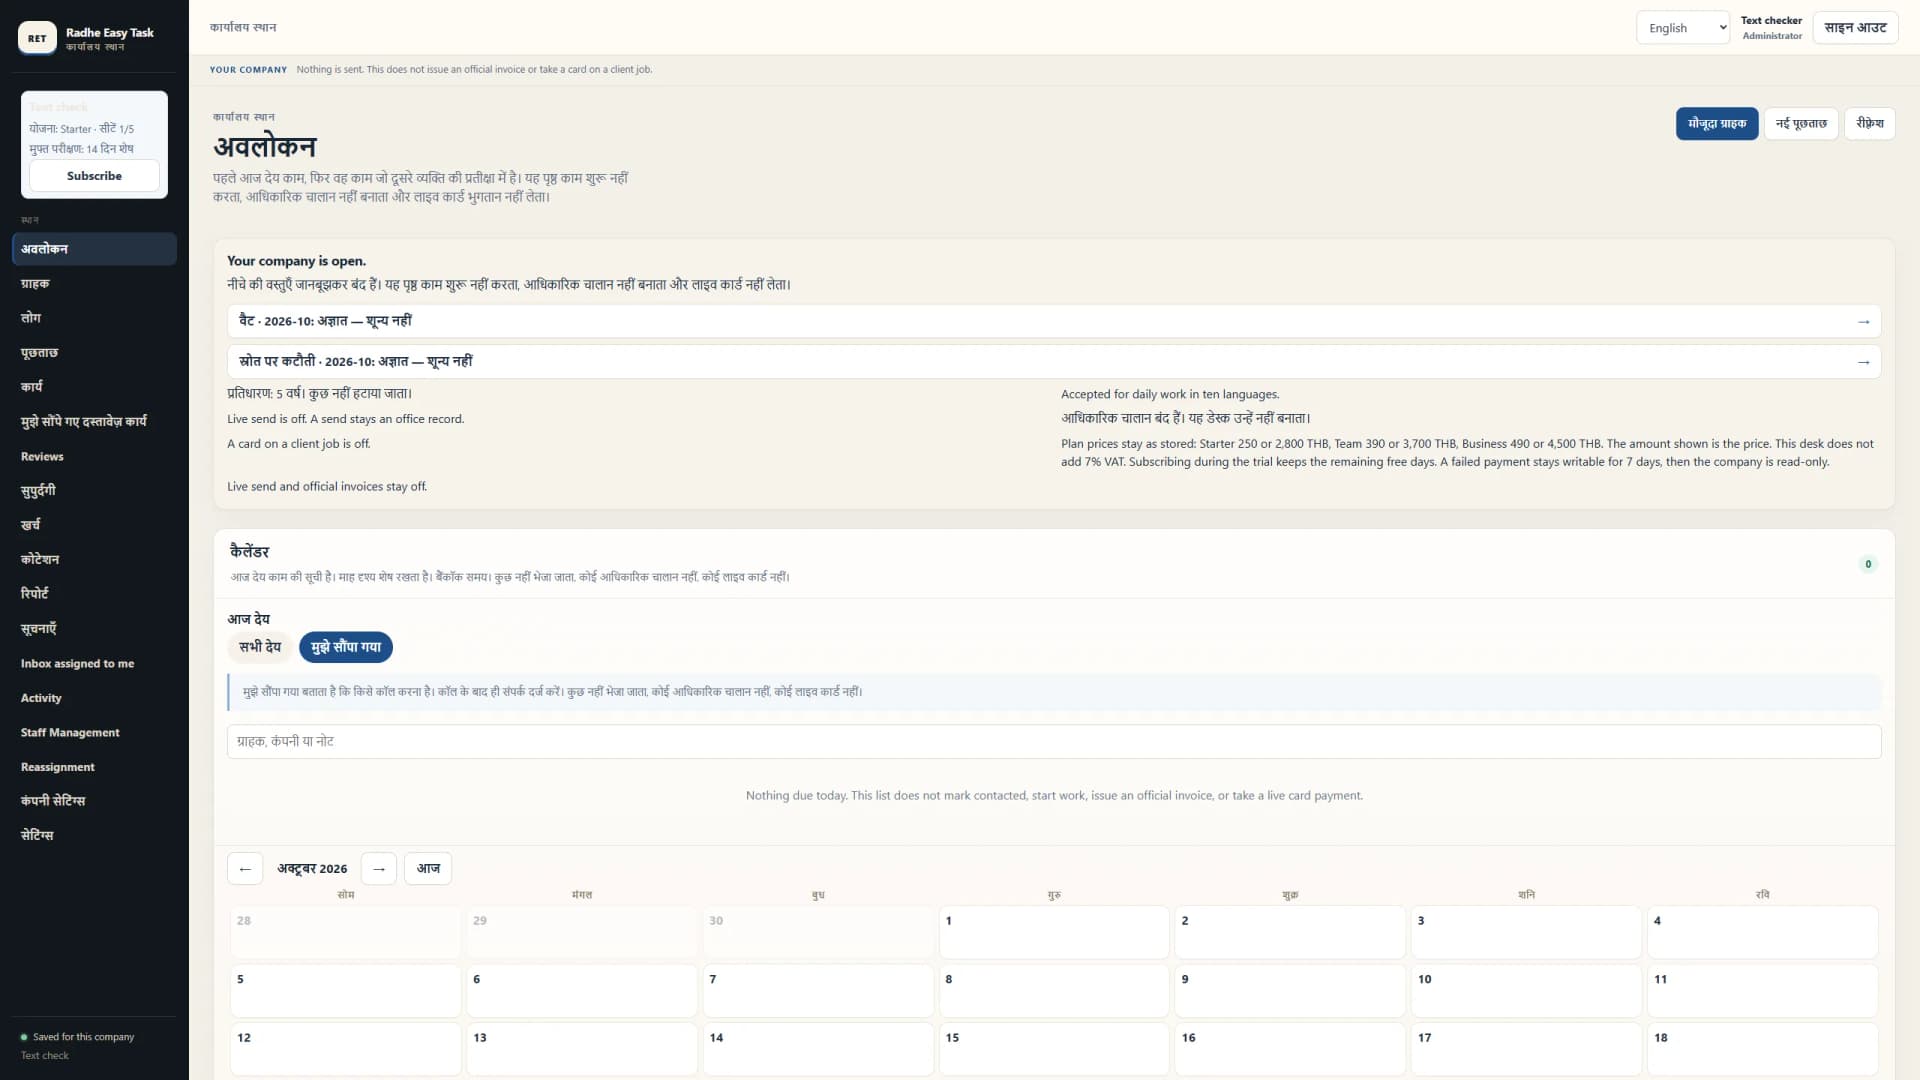
Task: Open Reassignment in the sidebar
Action: click(94, 767)
